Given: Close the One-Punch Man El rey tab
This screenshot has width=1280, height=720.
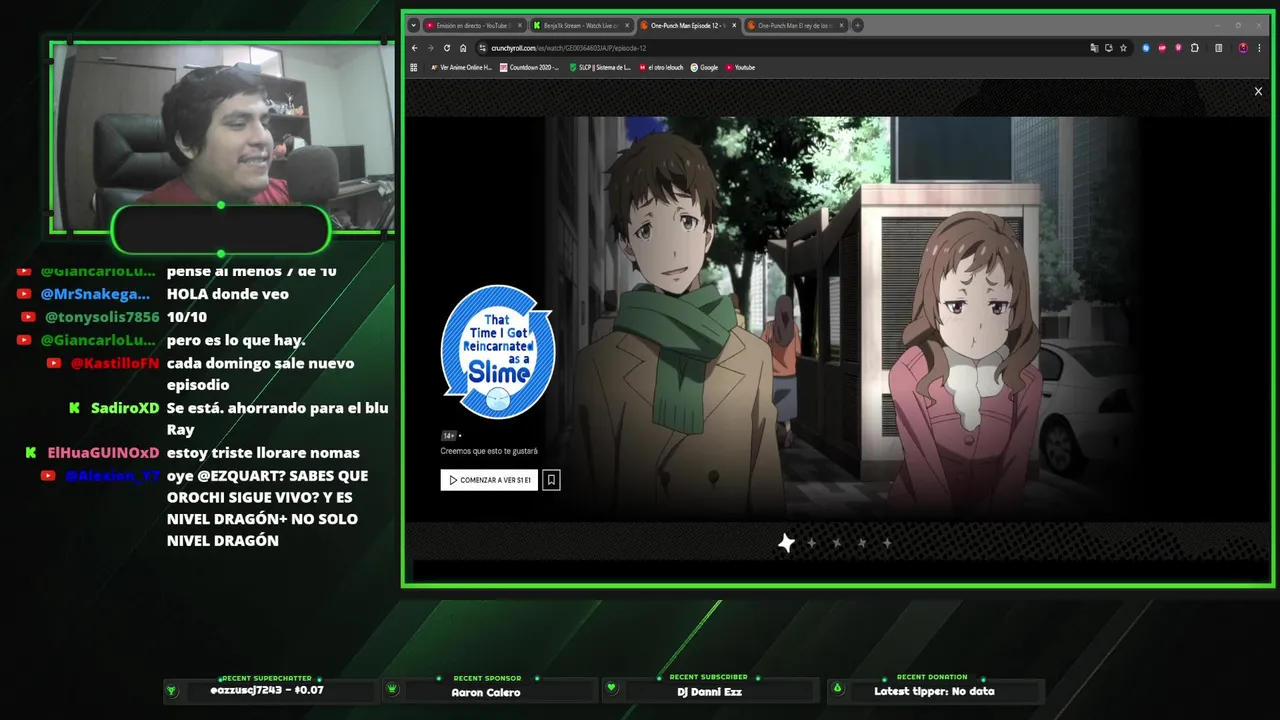Looking at the screenshot, I should (x=841, y=25).
